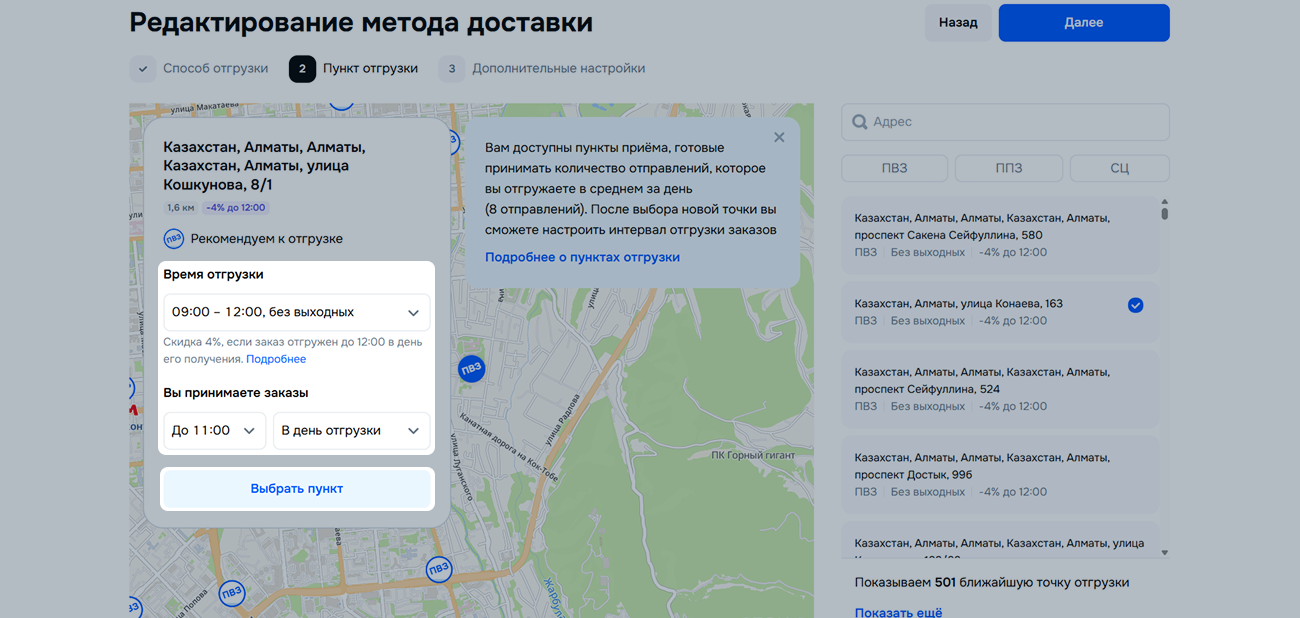
Task: Toggle the СЦ filter
Action: click(x=1119, y=168)
